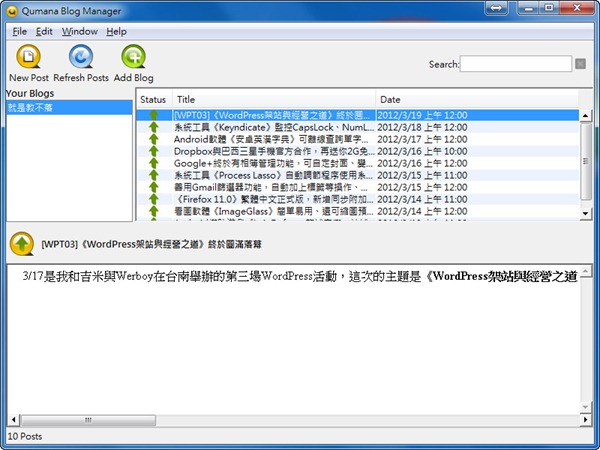Screen dimensions: 600x450
Task: Click status arrow of the Firefox 11.0 post
Action: point(154,199)
